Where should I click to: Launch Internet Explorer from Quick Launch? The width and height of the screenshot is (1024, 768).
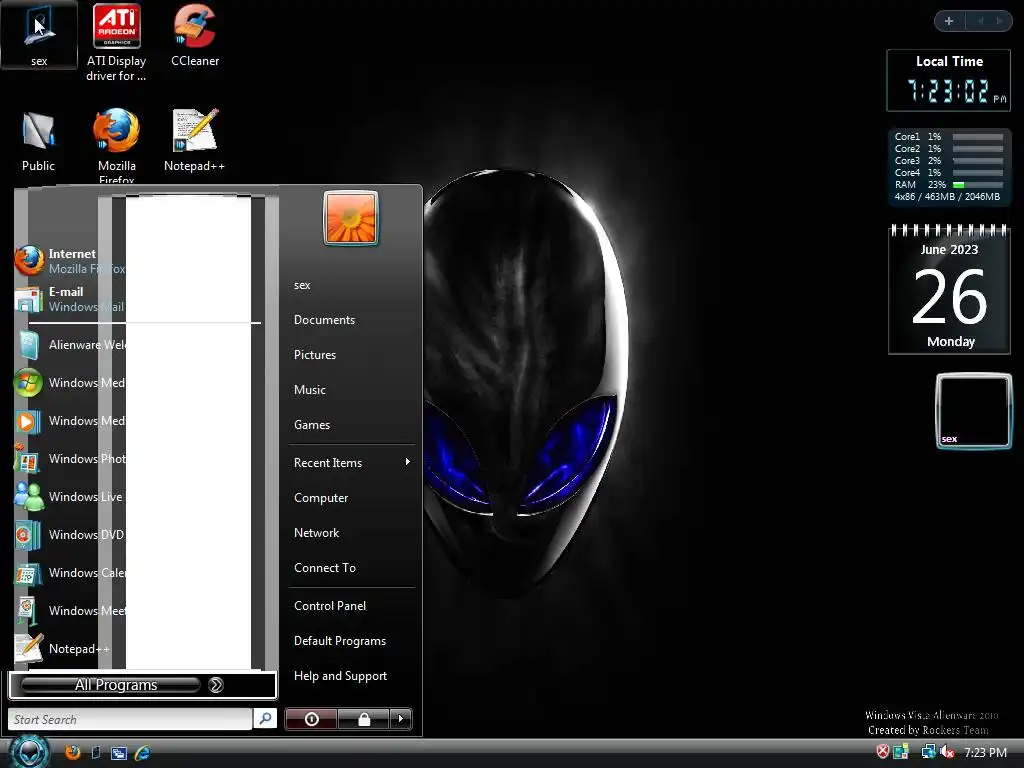click(x=142, y=752)
